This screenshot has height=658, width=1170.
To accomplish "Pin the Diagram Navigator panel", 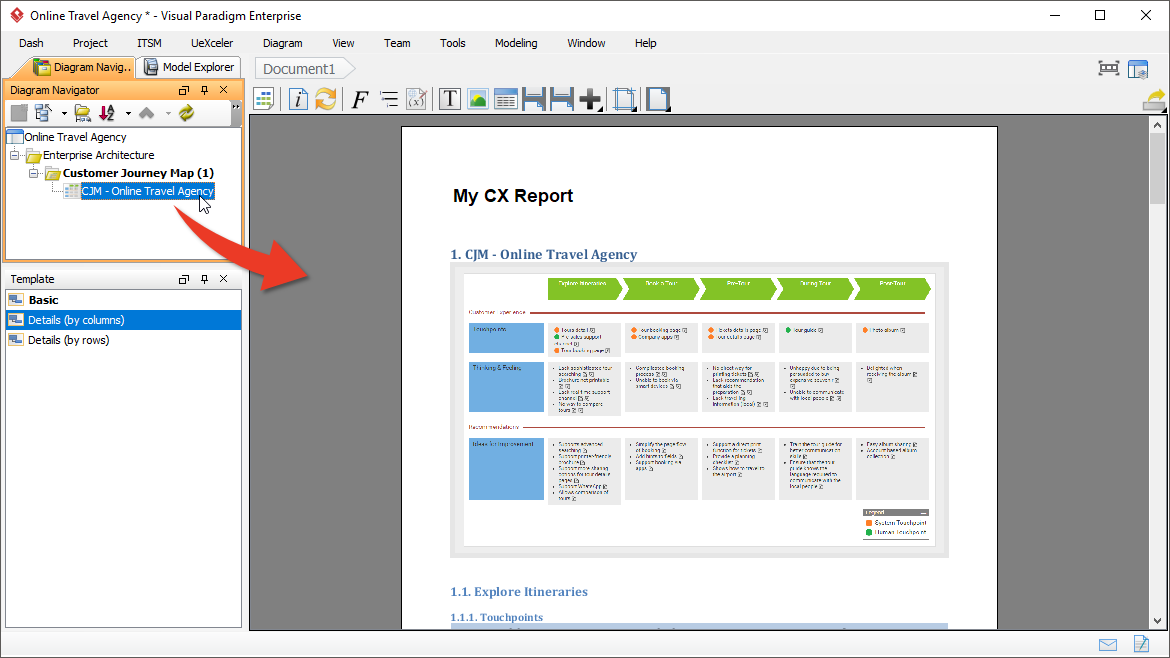I will 204,90.
